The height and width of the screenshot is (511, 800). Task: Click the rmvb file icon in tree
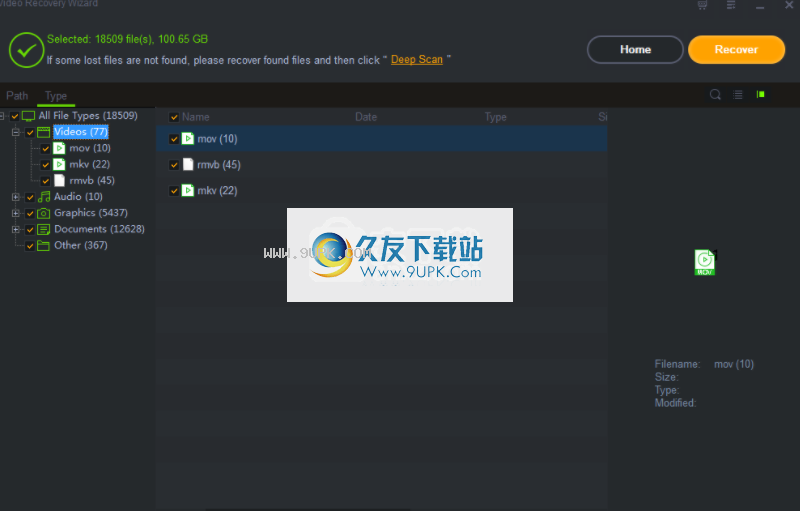[x=60, y=181]
